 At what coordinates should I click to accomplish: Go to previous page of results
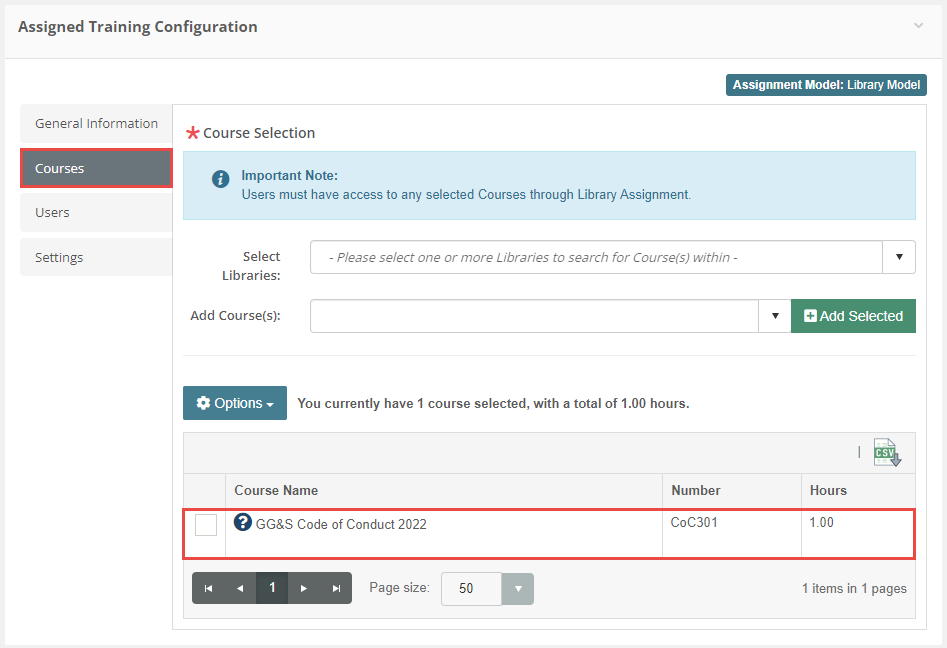coord(240,588)
